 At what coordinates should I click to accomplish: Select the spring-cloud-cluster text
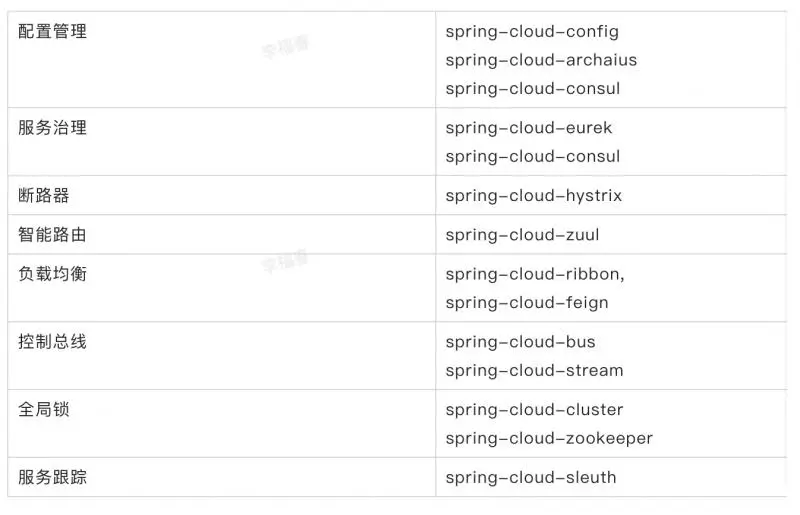tap(535, 410)
